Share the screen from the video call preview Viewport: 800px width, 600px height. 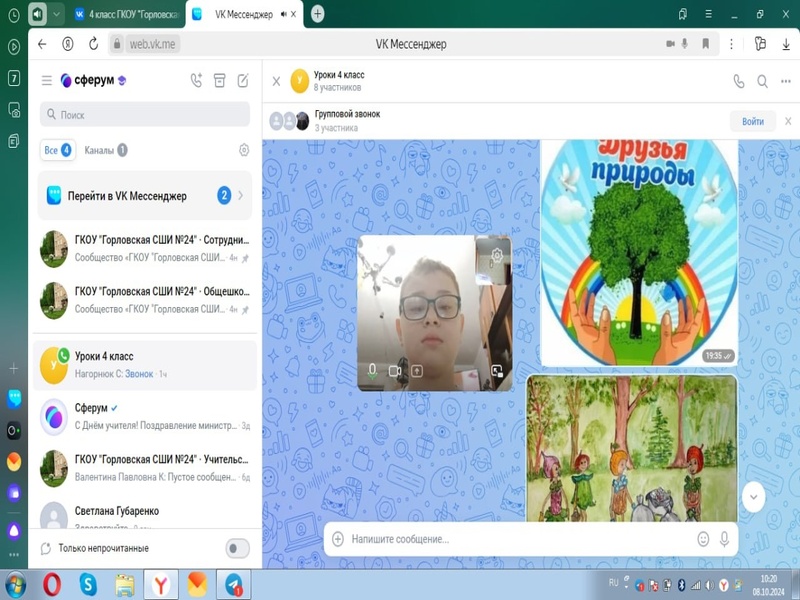click(x=417, y=371)
